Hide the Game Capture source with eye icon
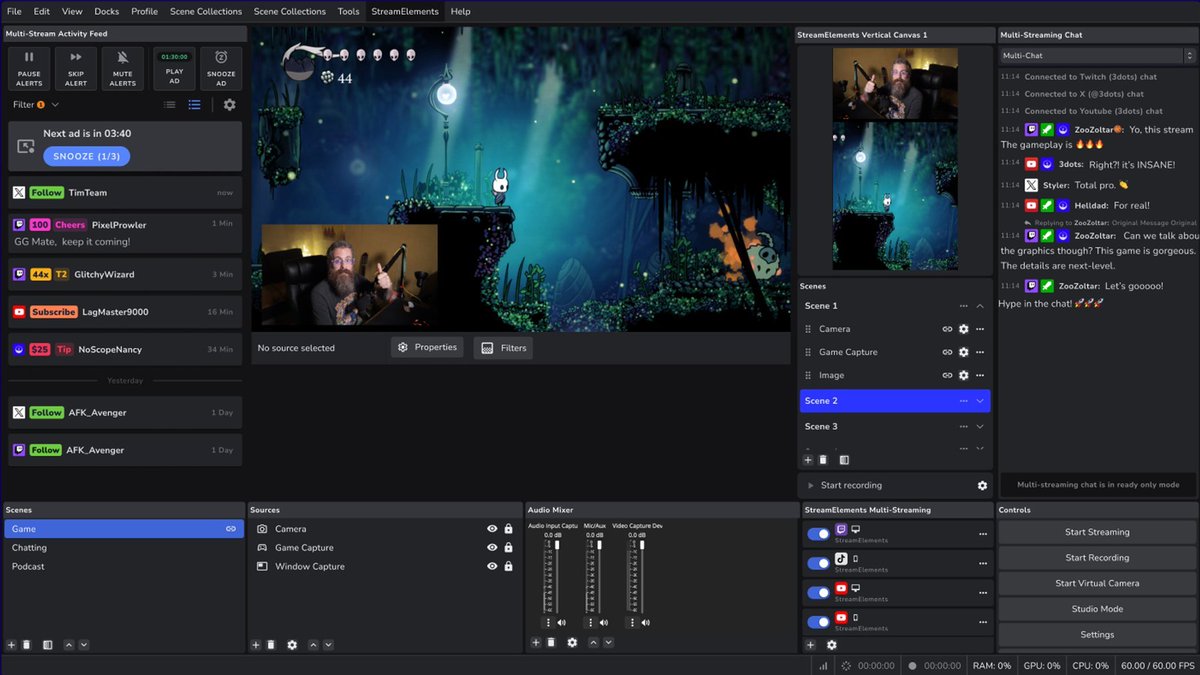This screenshot has height=675, width=1200. coord(492,548)
